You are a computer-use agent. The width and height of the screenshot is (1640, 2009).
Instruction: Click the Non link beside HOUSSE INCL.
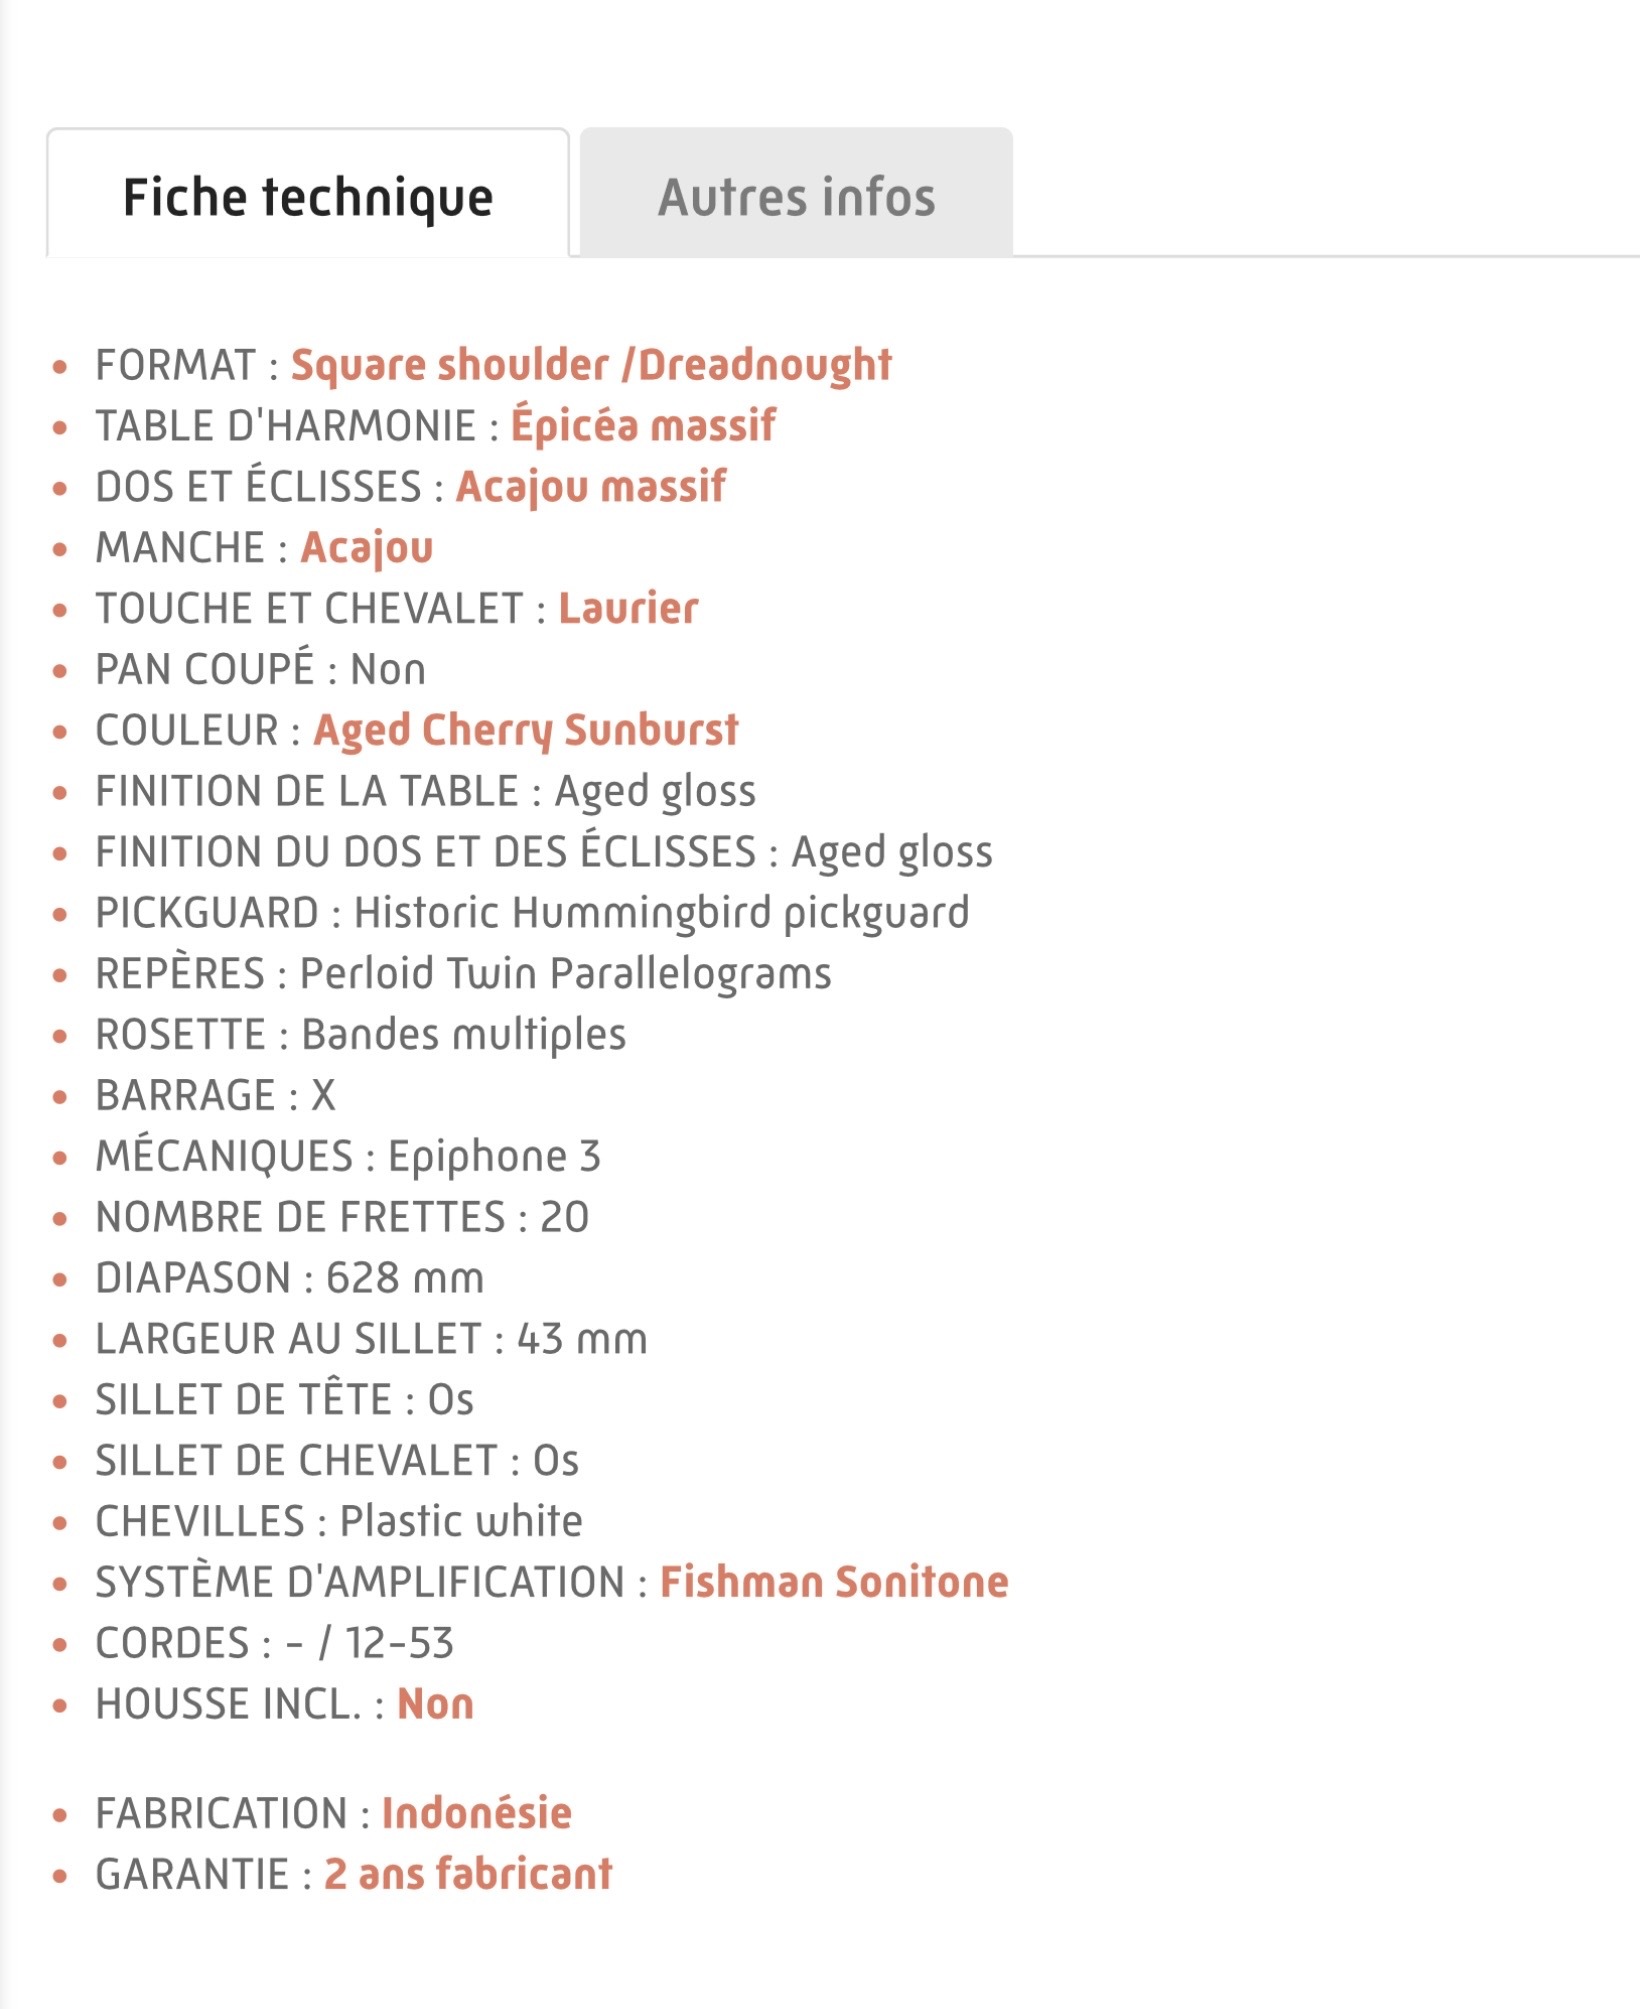coord(435,1704)
